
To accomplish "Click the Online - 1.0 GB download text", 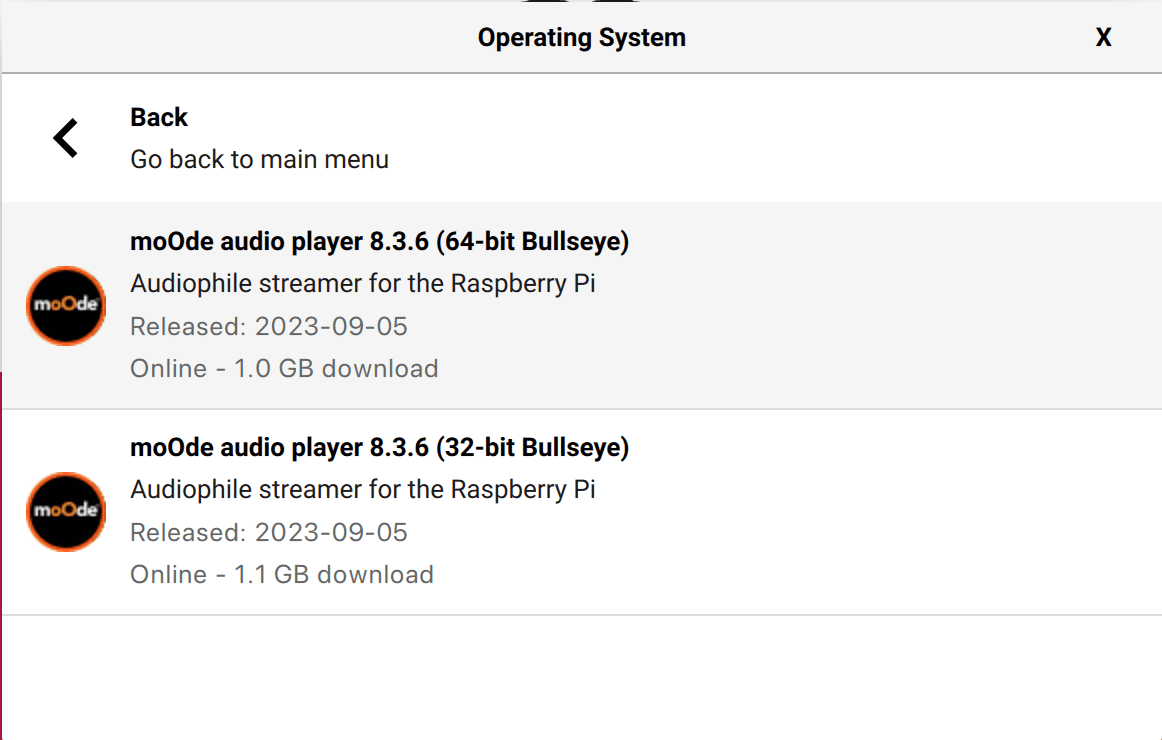I will (285, 368).
